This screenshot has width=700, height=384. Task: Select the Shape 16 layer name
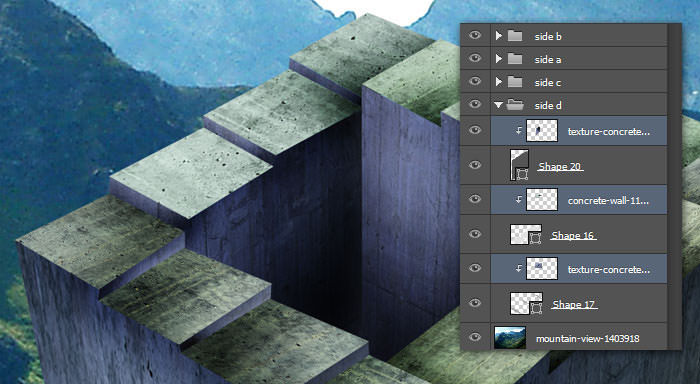[573, 235]
